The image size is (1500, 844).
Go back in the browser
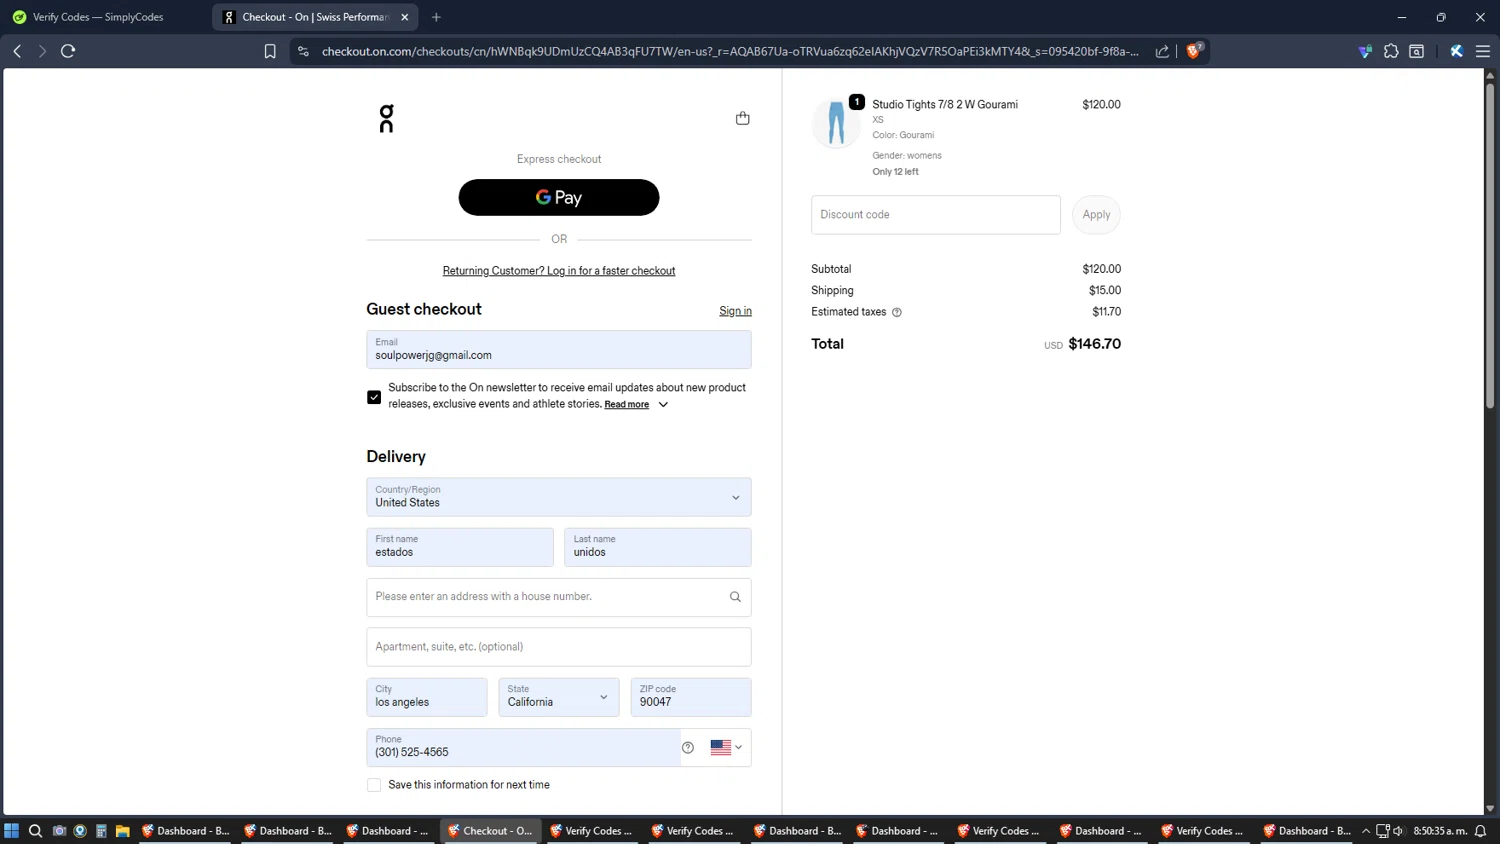point(17,51)
